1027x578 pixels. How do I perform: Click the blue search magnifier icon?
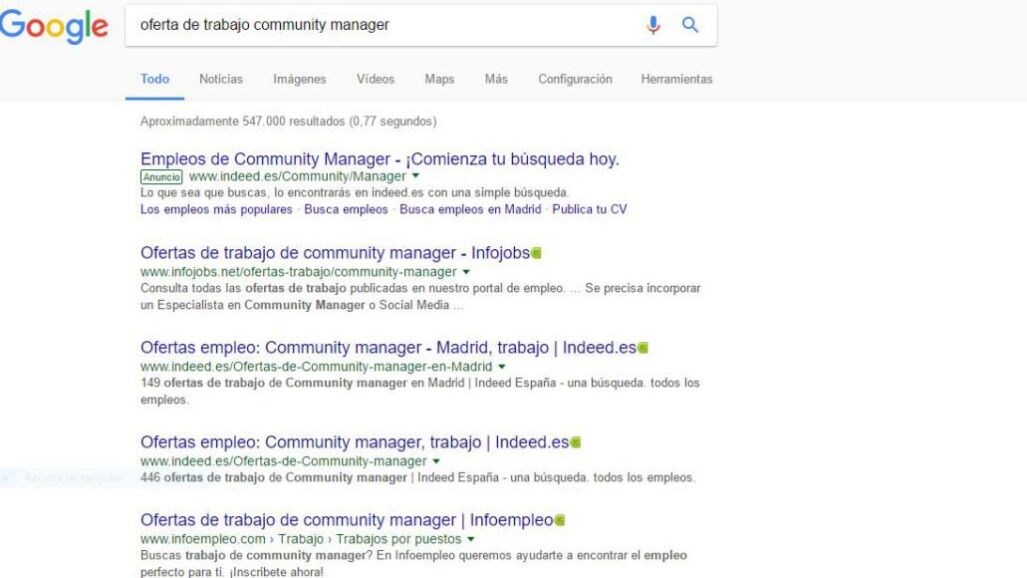(689, 26)
